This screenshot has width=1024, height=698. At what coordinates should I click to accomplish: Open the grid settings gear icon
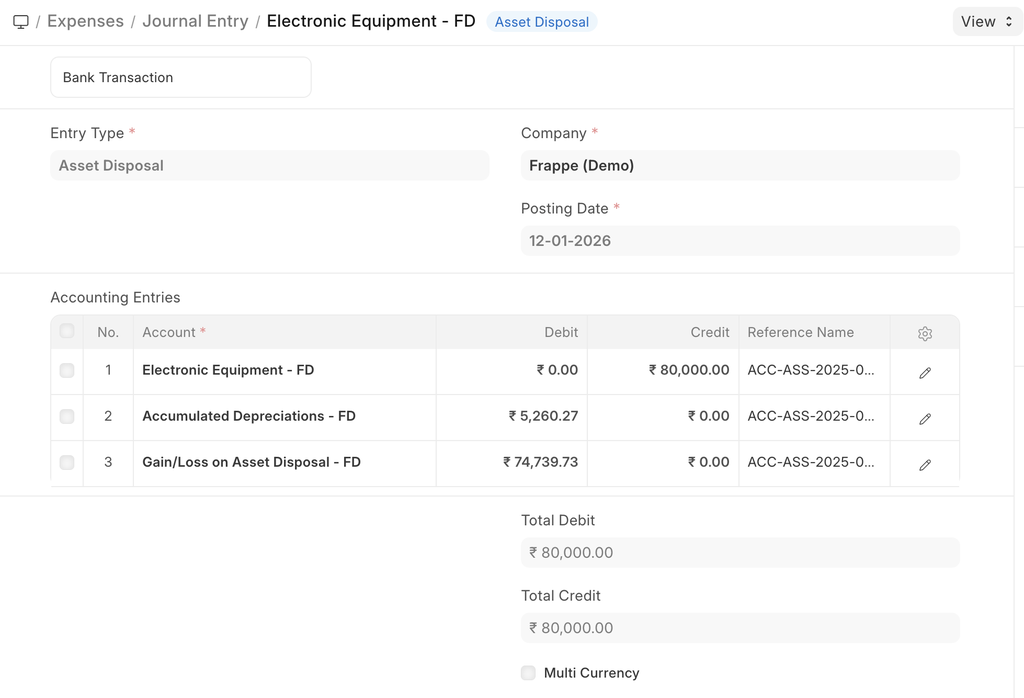[924, 333]
